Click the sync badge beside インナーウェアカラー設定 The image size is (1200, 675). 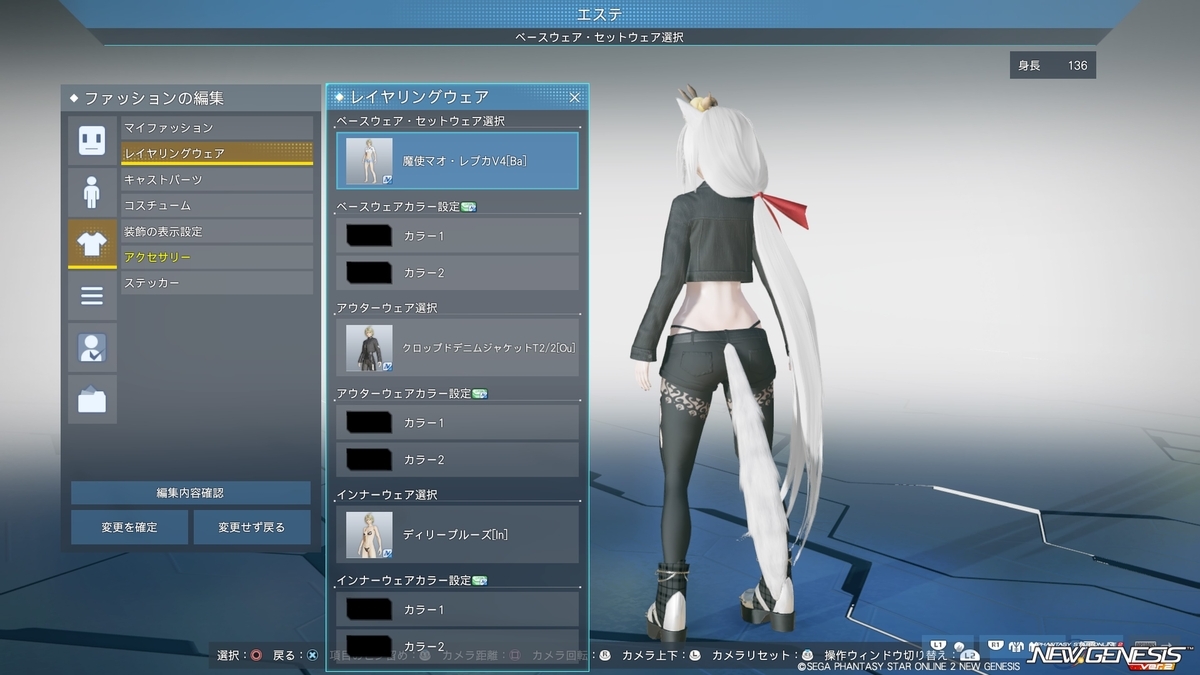[x=479, y=580]
